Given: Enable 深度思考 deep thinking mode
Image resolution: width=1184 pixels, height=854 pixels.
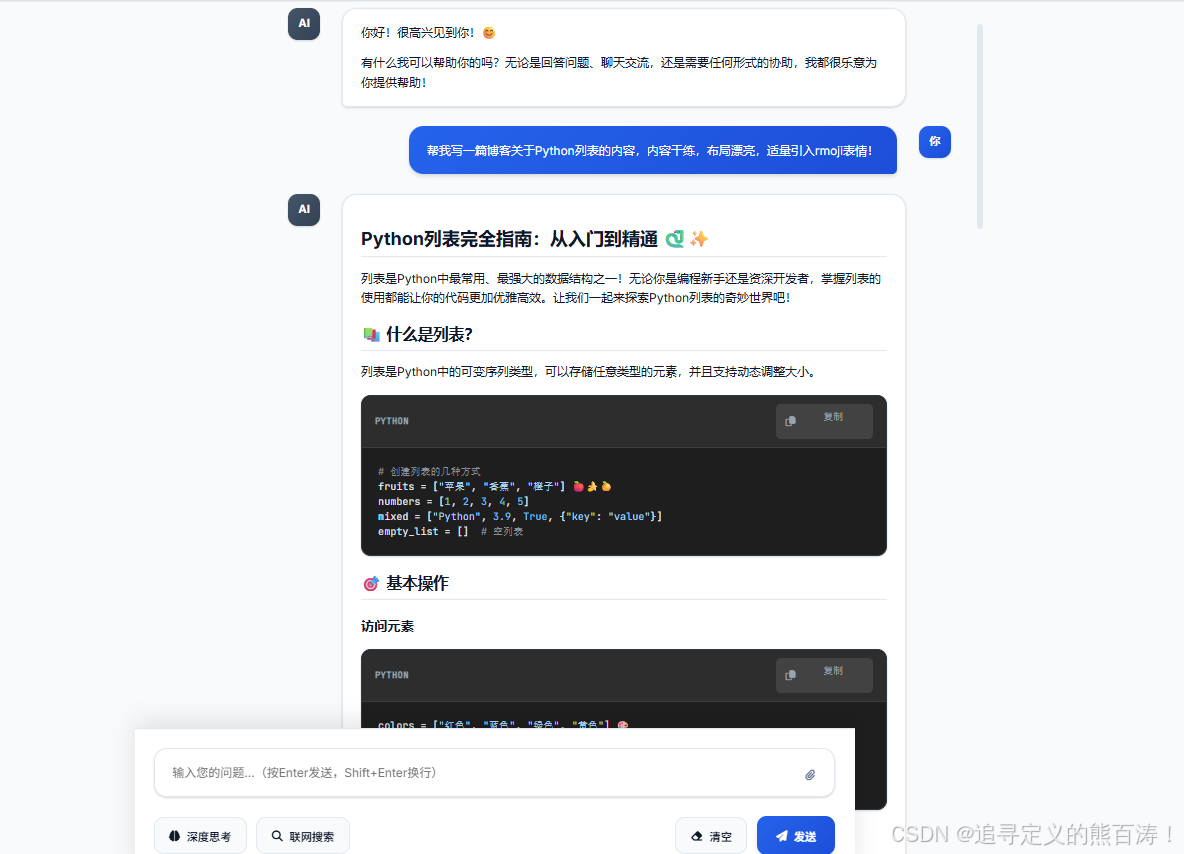Looking at the screenshot, I should coord(200,836).
